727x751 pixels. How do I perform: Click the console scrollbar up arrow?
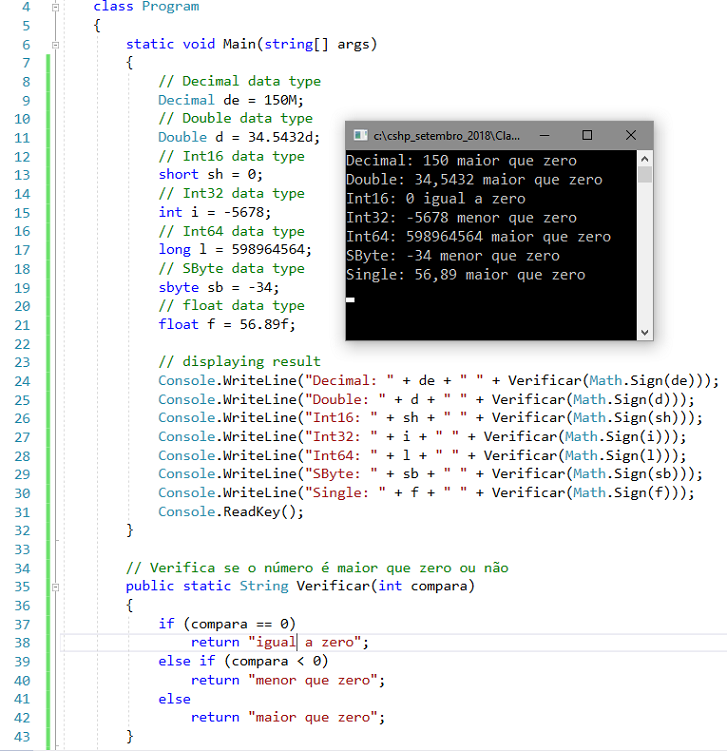point(645,159)
